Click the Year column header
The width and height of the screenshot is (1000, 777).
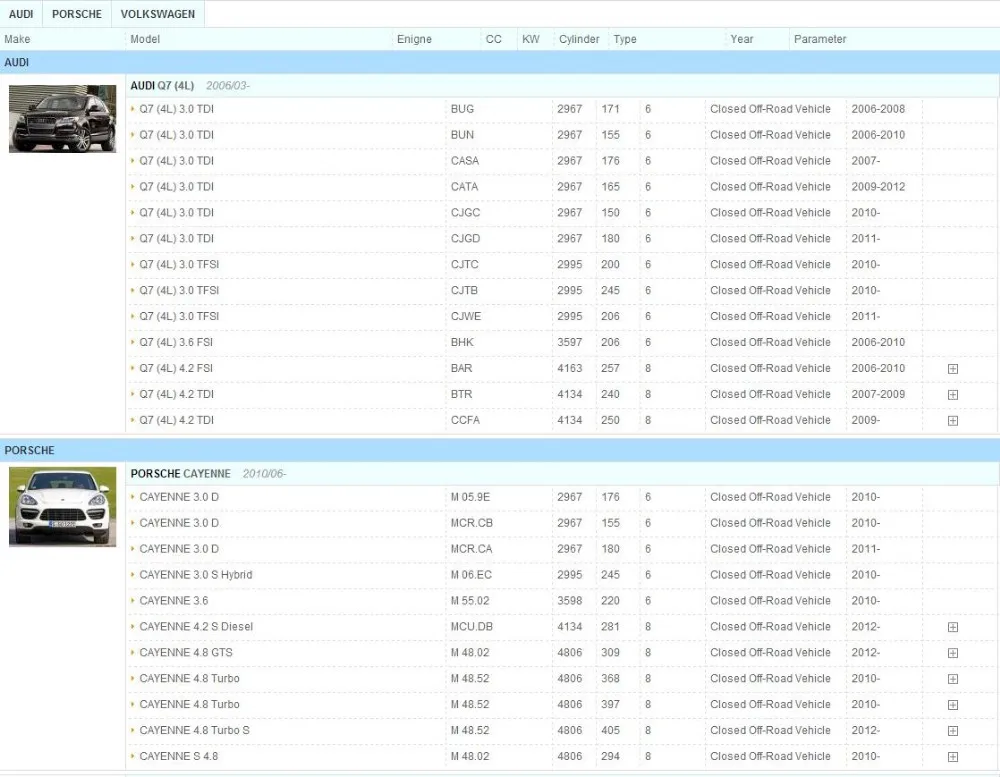point(742,39)
